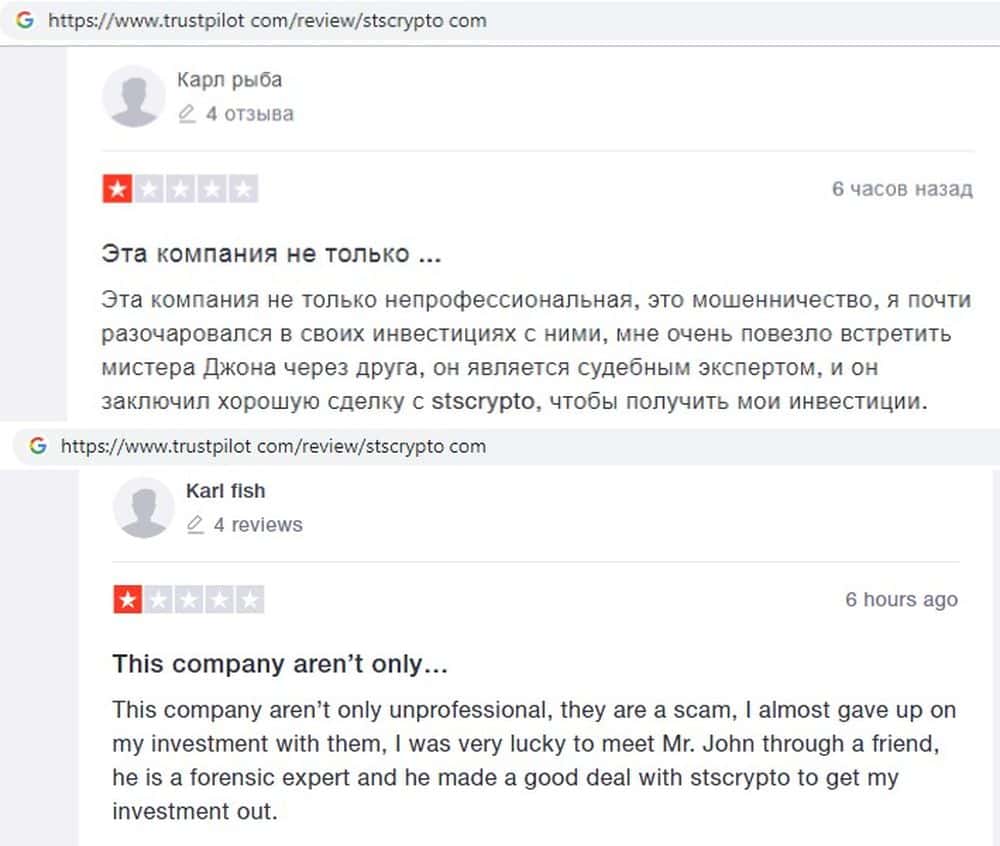Click the pencil icon beside 4 отзыва

point(186,114)
